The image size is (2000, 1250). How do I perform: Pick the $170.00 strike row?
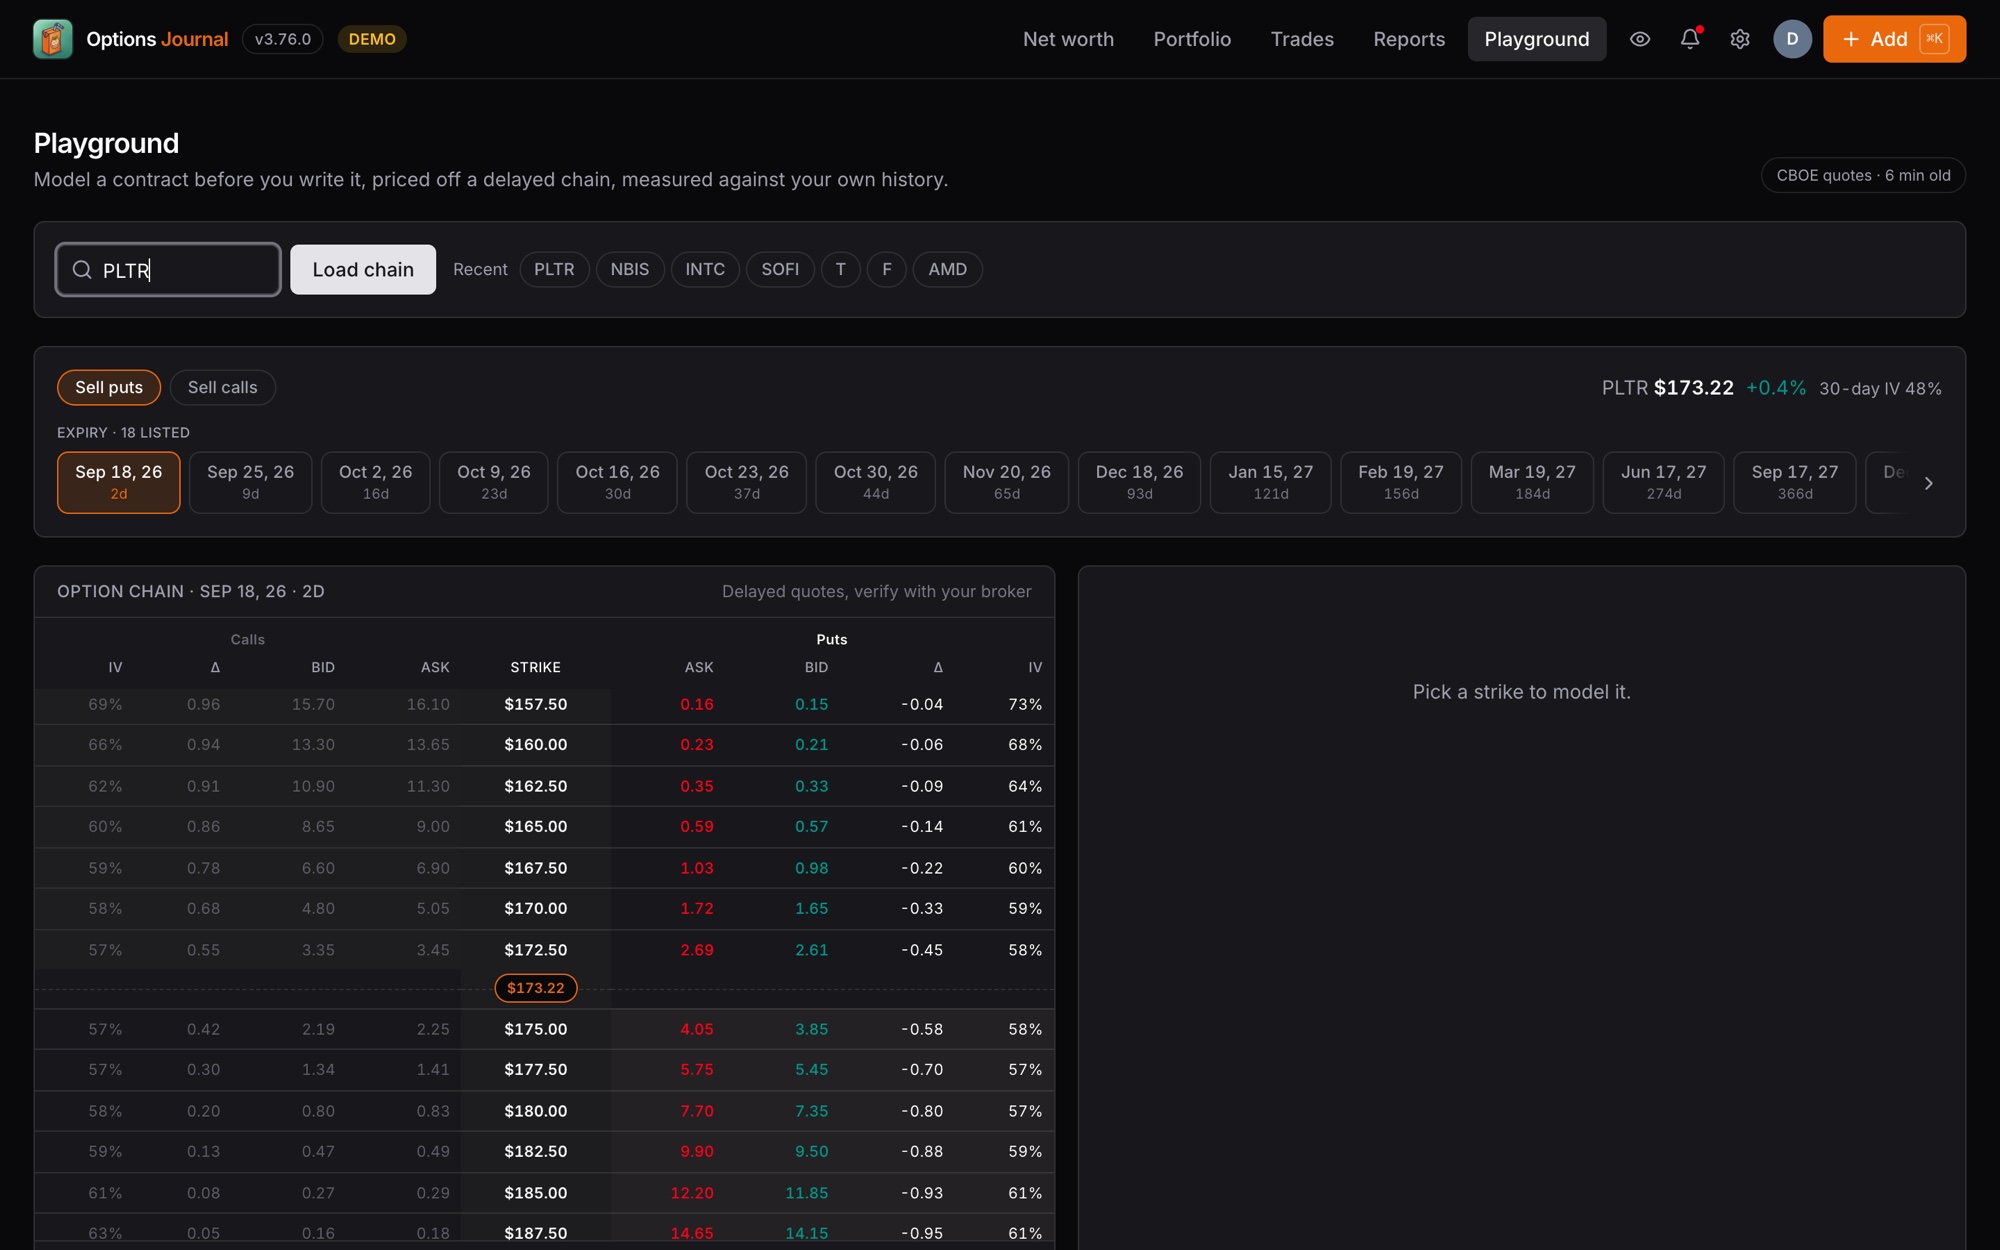tap(544, 909)
